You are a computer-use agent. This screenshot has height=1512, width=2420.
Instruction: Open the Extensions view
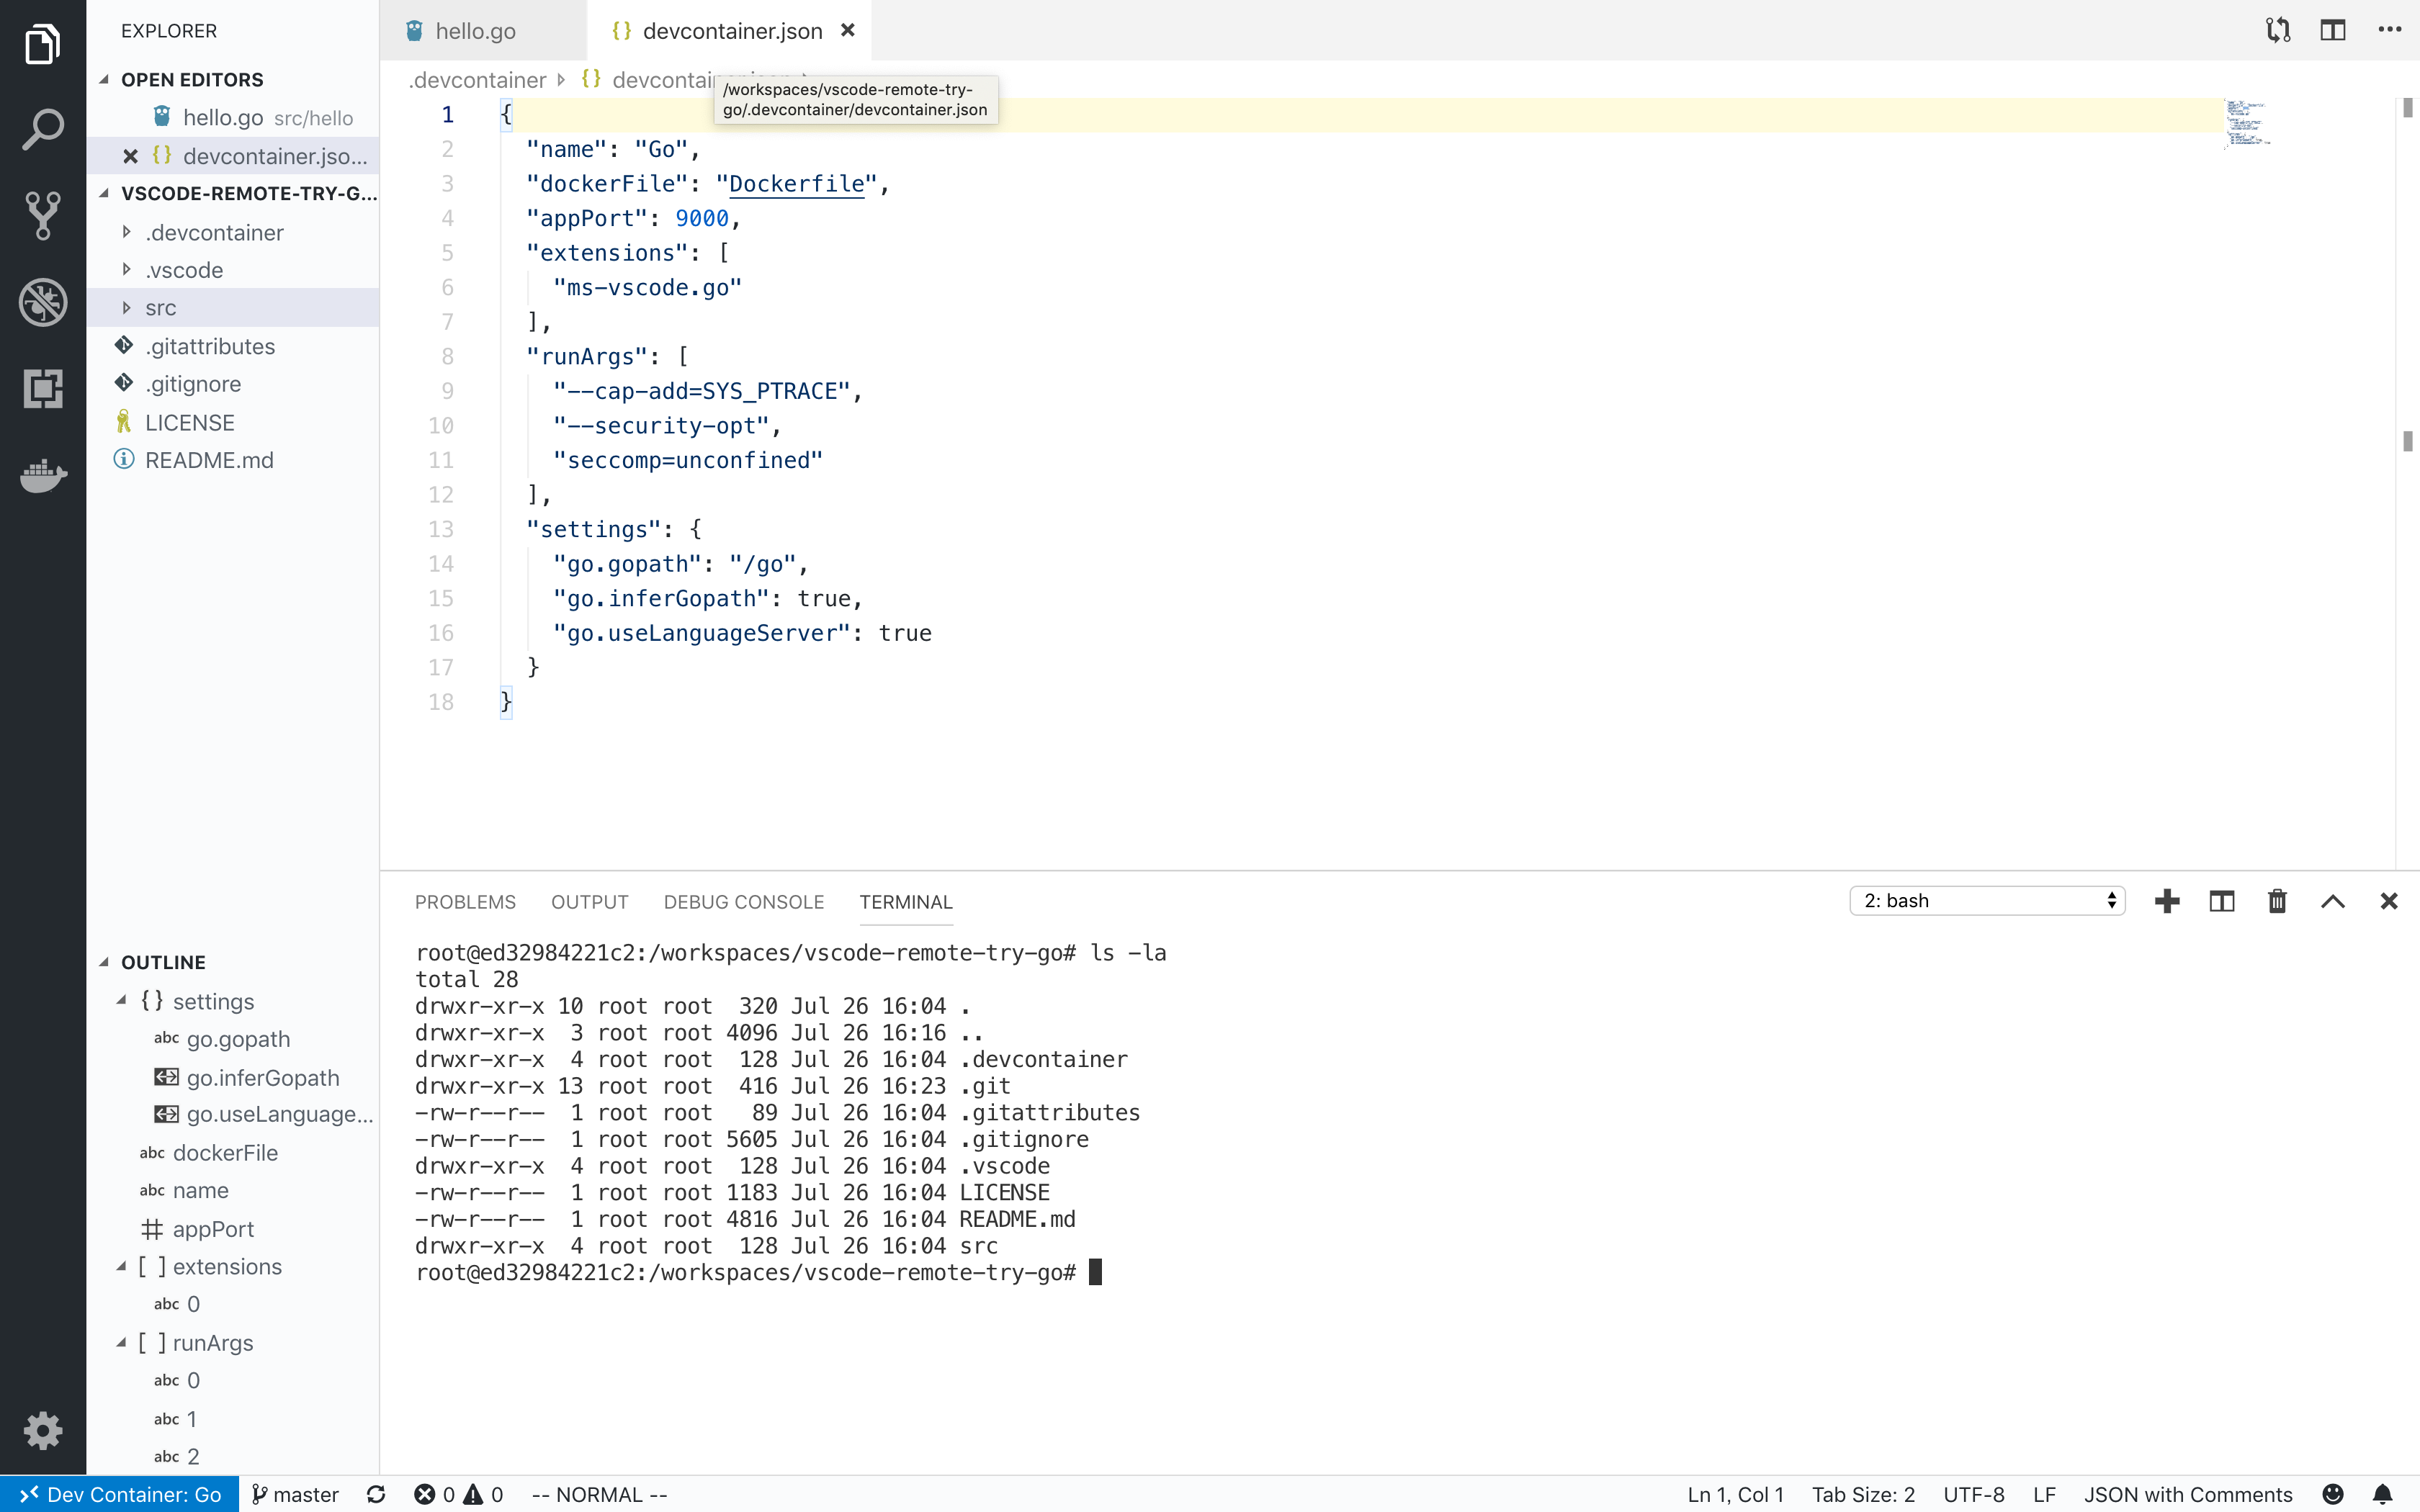coord(43,389)
